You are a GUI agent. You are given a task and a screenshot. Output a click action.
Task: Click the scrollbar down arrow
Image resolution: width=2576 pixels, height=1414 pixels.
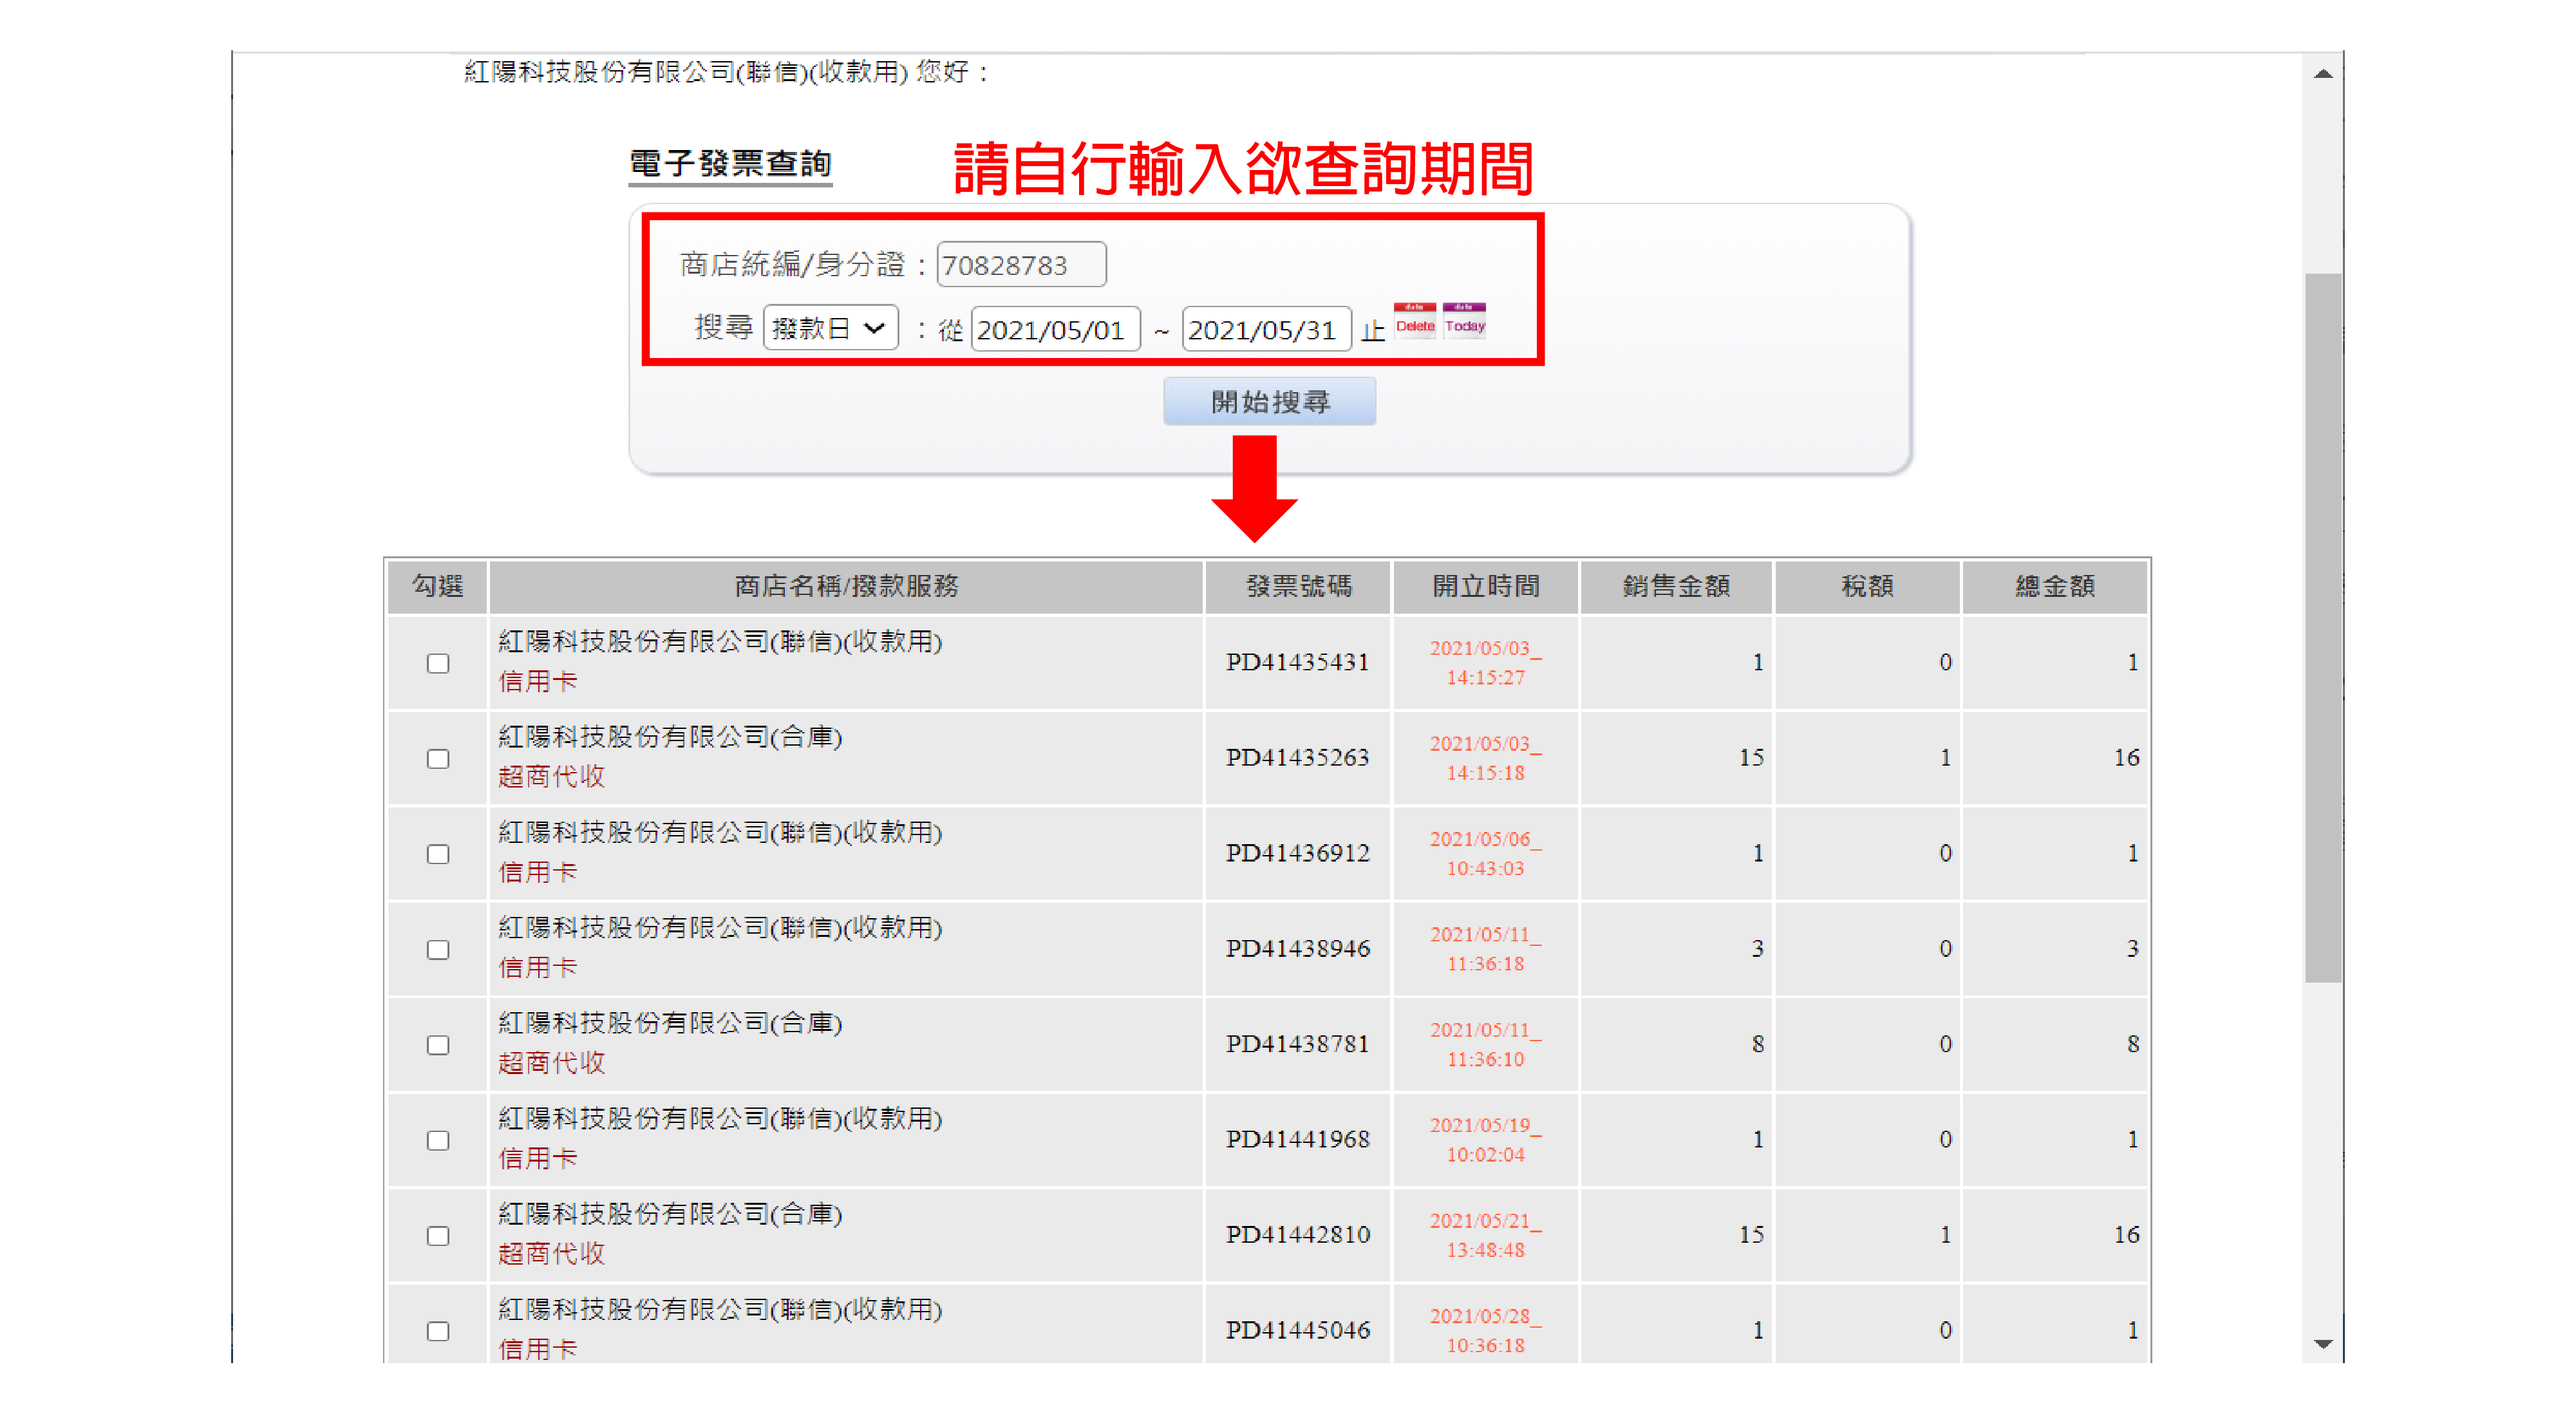(2322, 1344)
